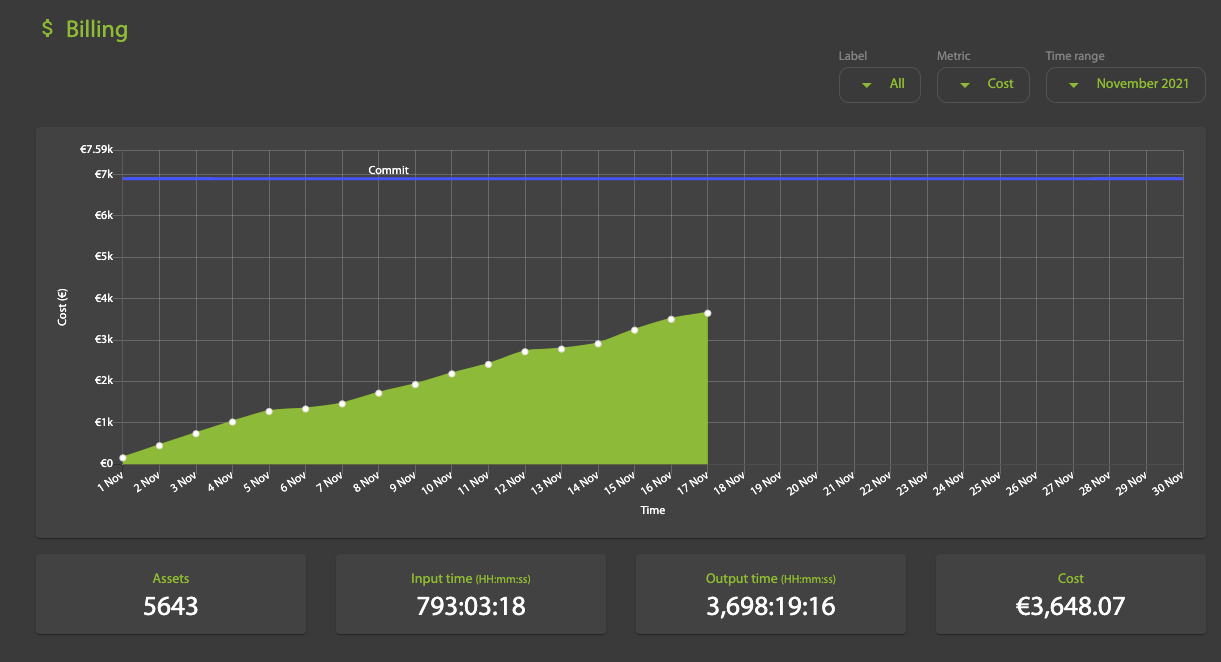Click the data point for 17 Nov

click(x=708, y=313)
